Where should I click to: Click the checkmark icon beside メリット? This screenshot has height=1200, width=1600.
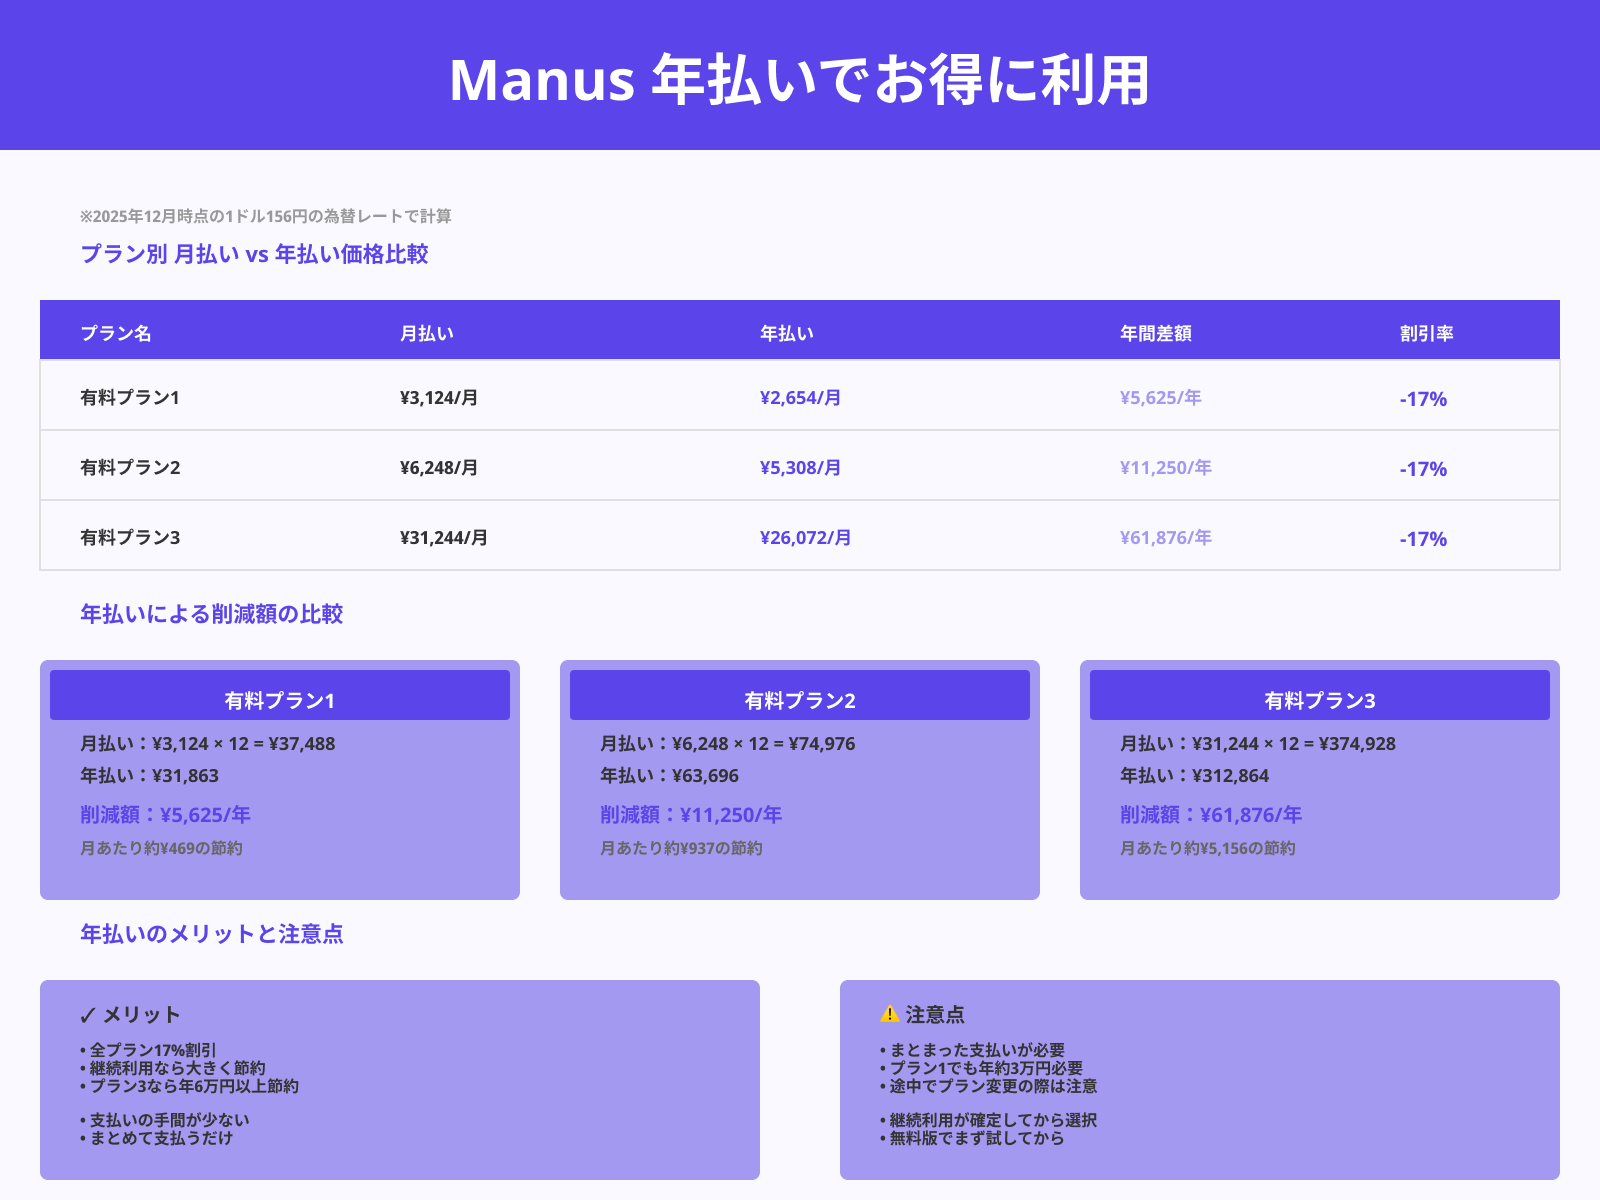click(87, 1013)
